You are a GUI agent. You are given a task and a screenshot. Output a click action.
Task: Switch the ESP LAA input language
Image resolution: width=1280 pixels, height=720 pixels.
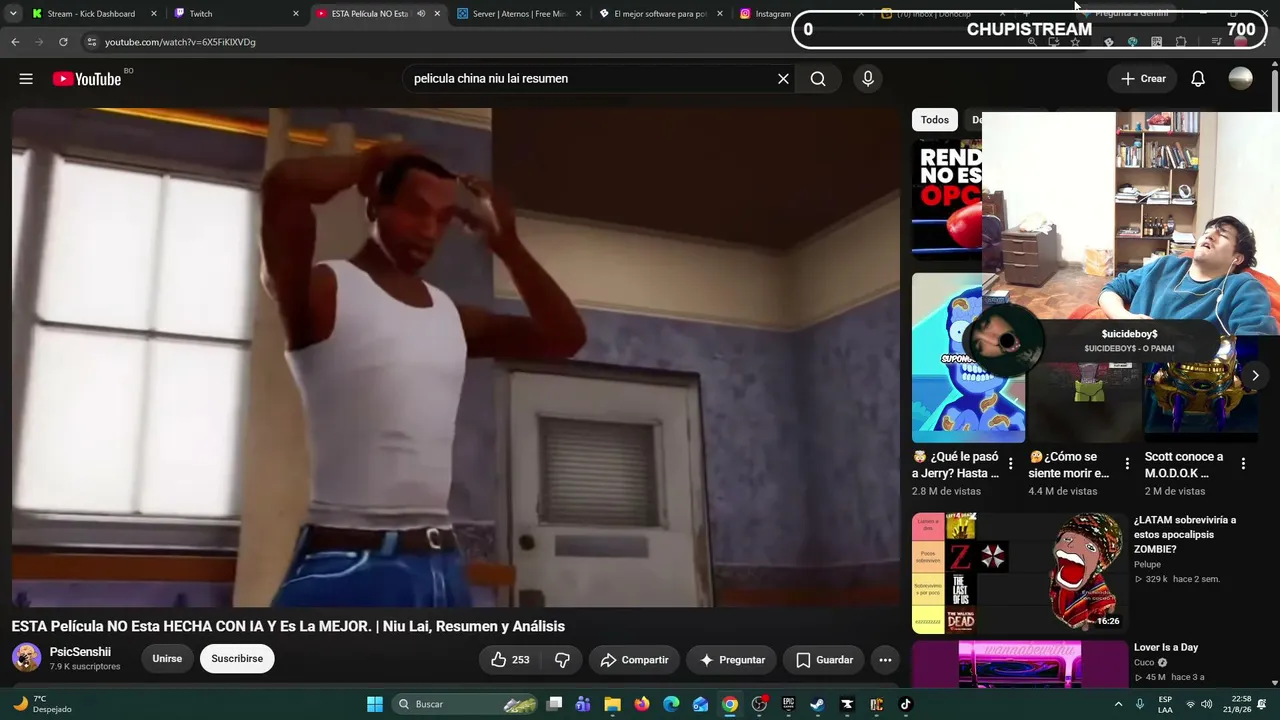tap(1165, 704)
